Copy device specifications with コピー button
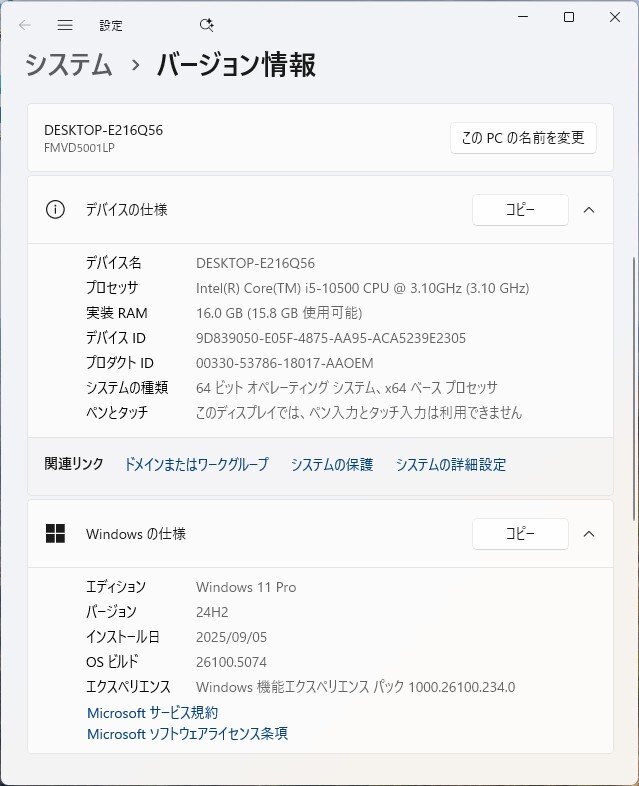The height and width of the screenshot is (786, 639). pos(520,210)
